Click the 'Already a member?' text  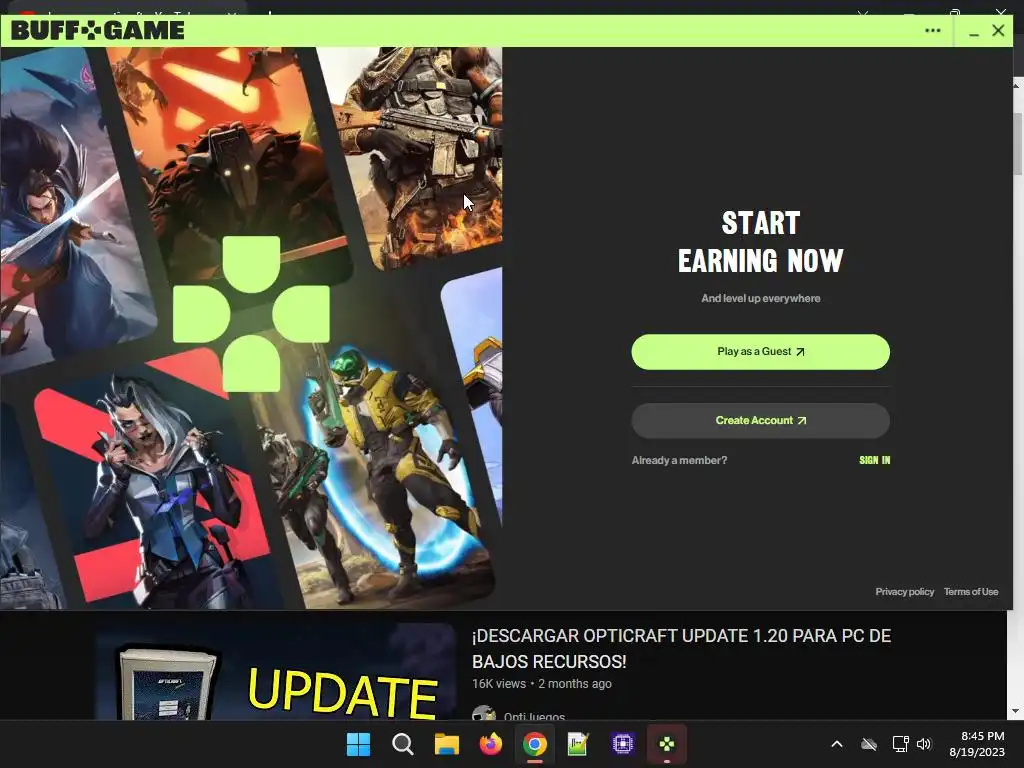[x=679, y=460]
